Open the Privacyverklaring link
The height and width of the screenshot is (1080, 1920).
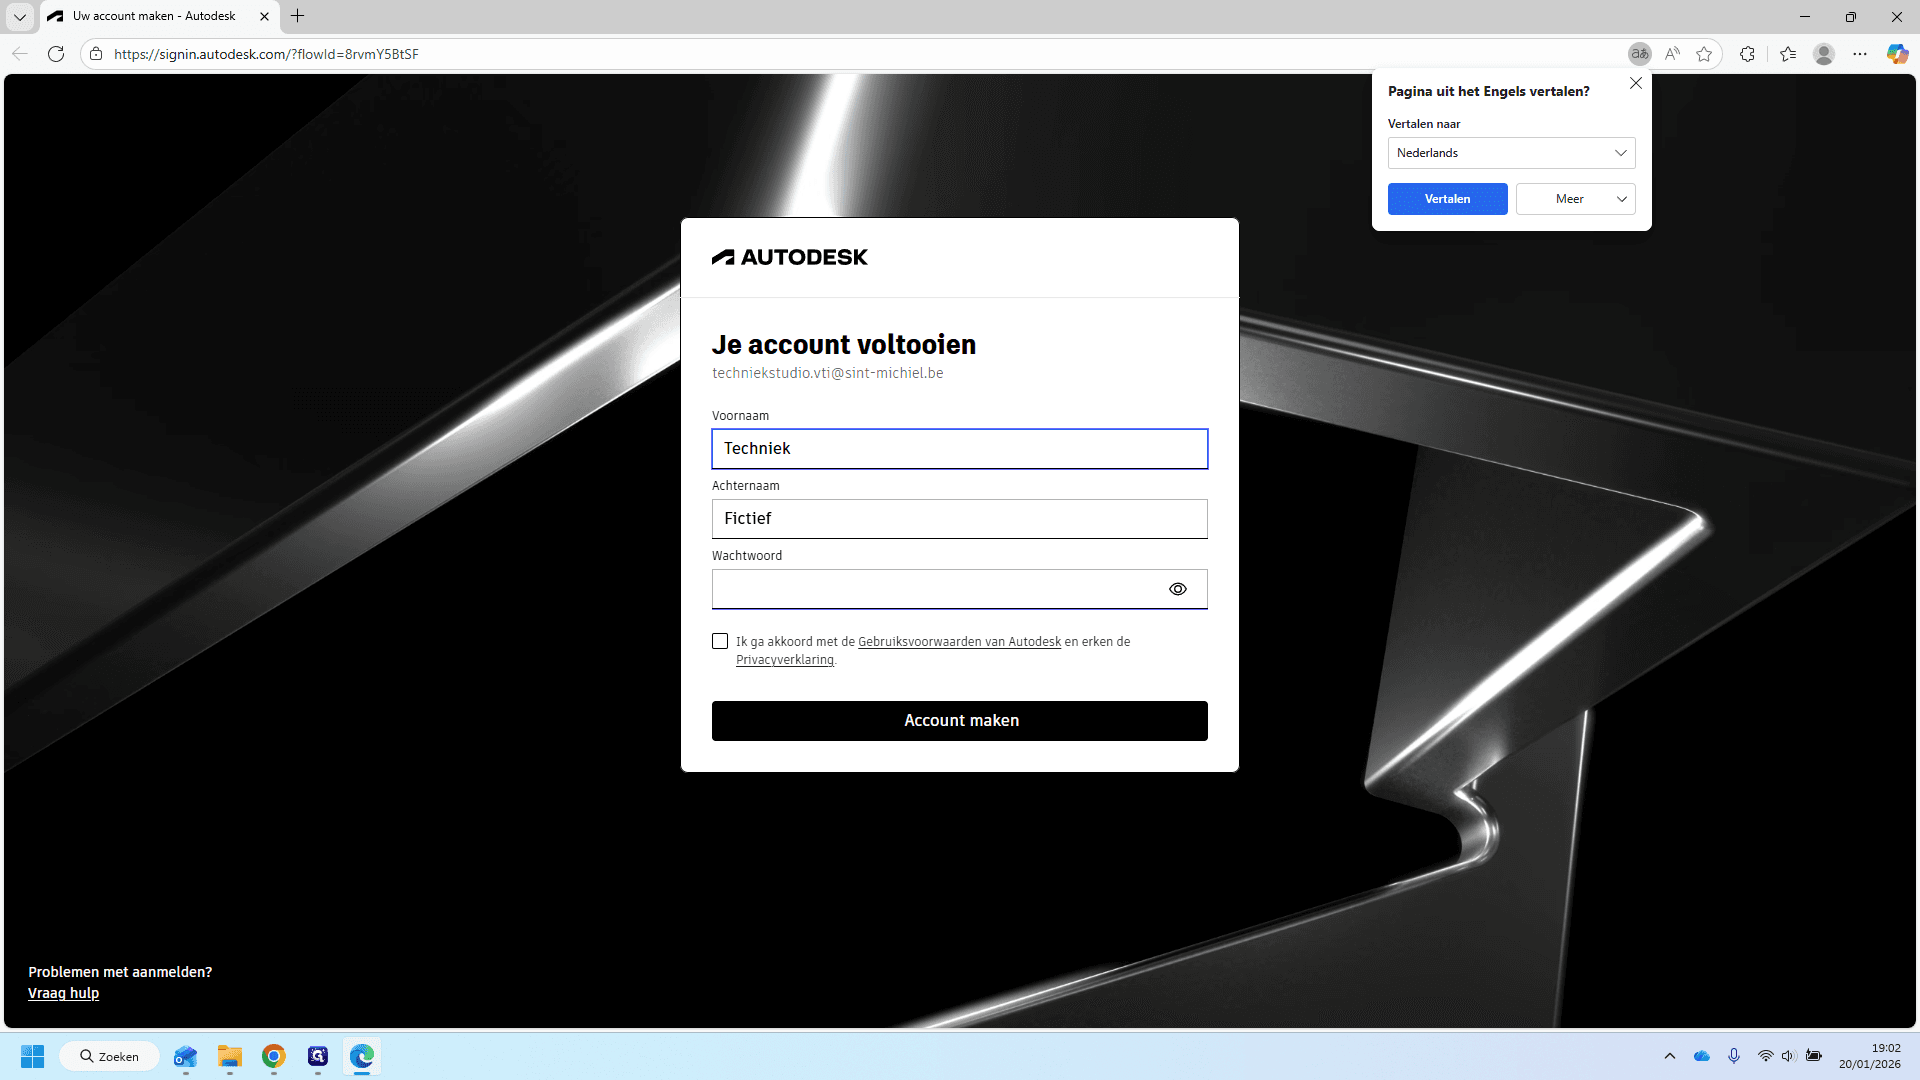pos(785,660)
